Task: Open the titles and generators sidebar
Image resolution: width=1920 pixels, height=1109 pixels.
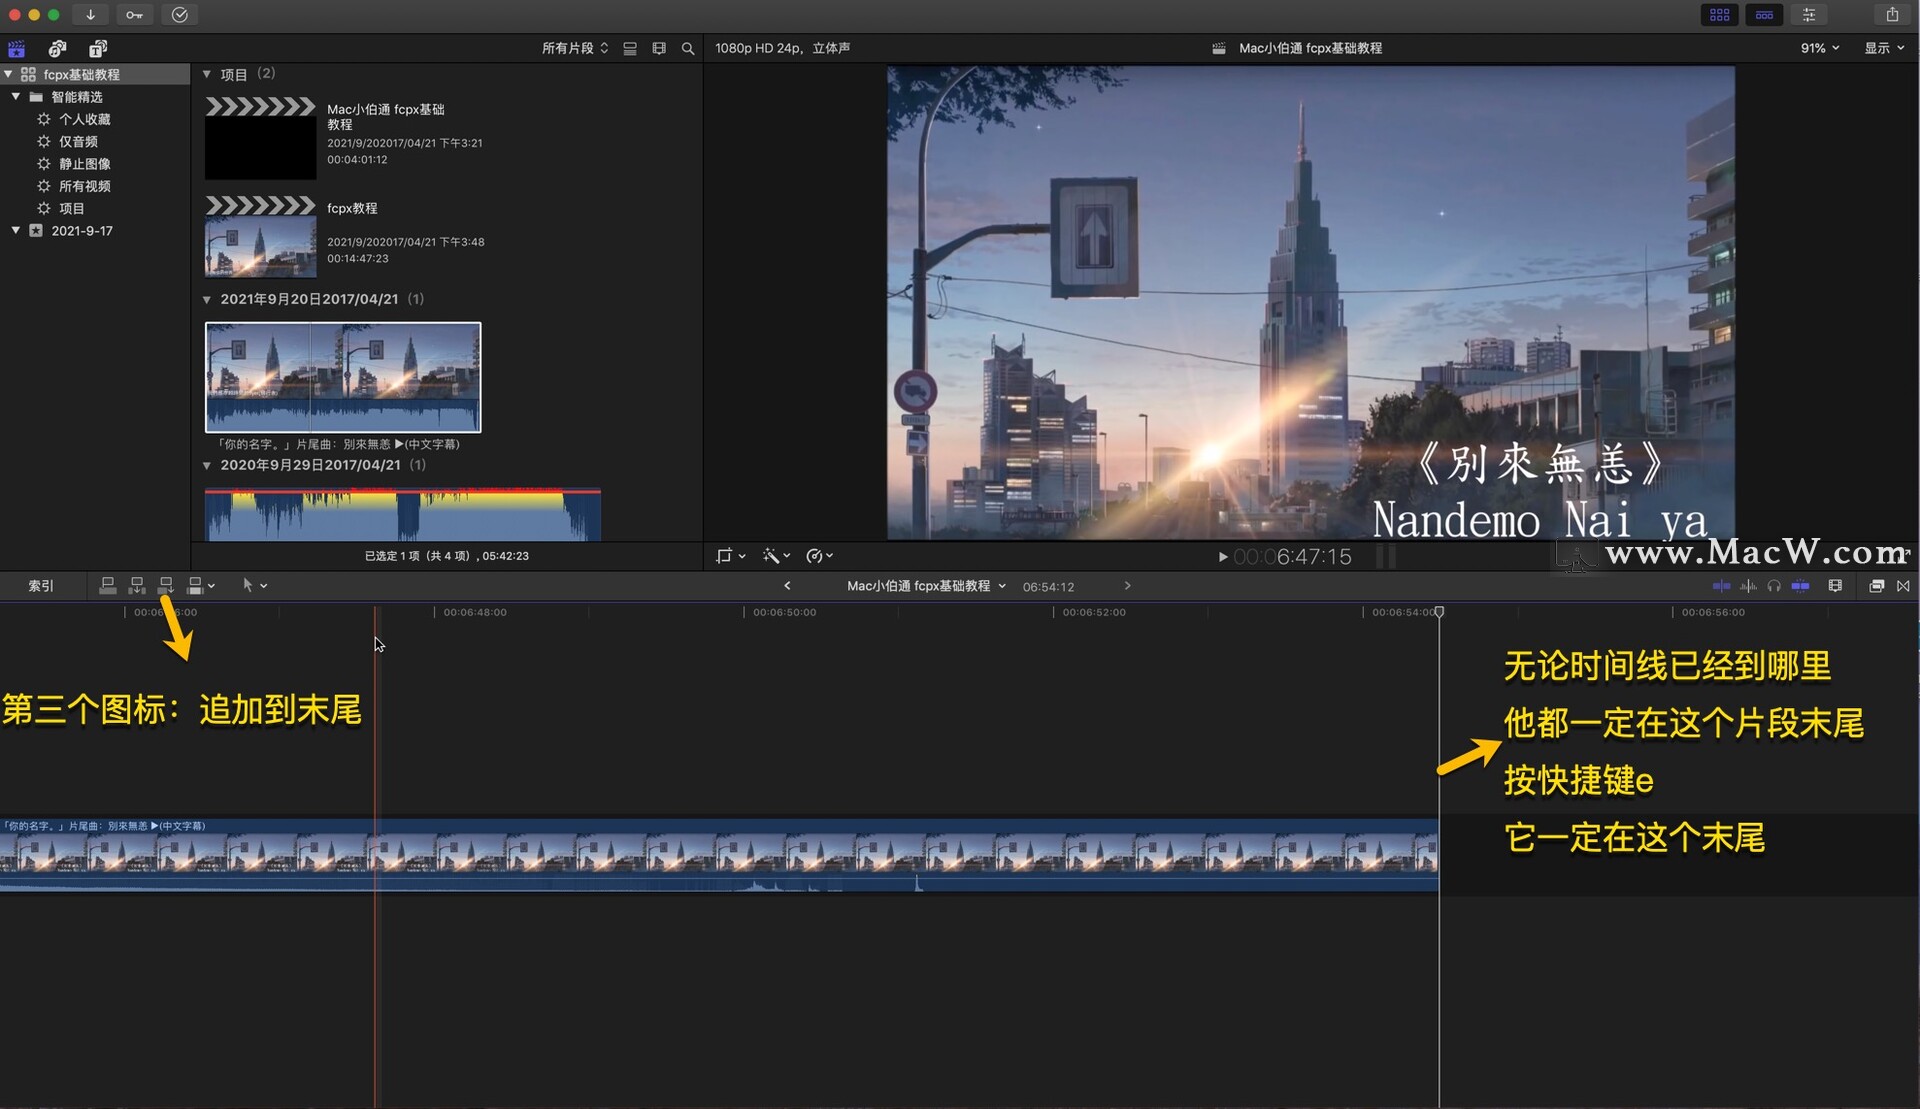Action: (x=97, y=48)
